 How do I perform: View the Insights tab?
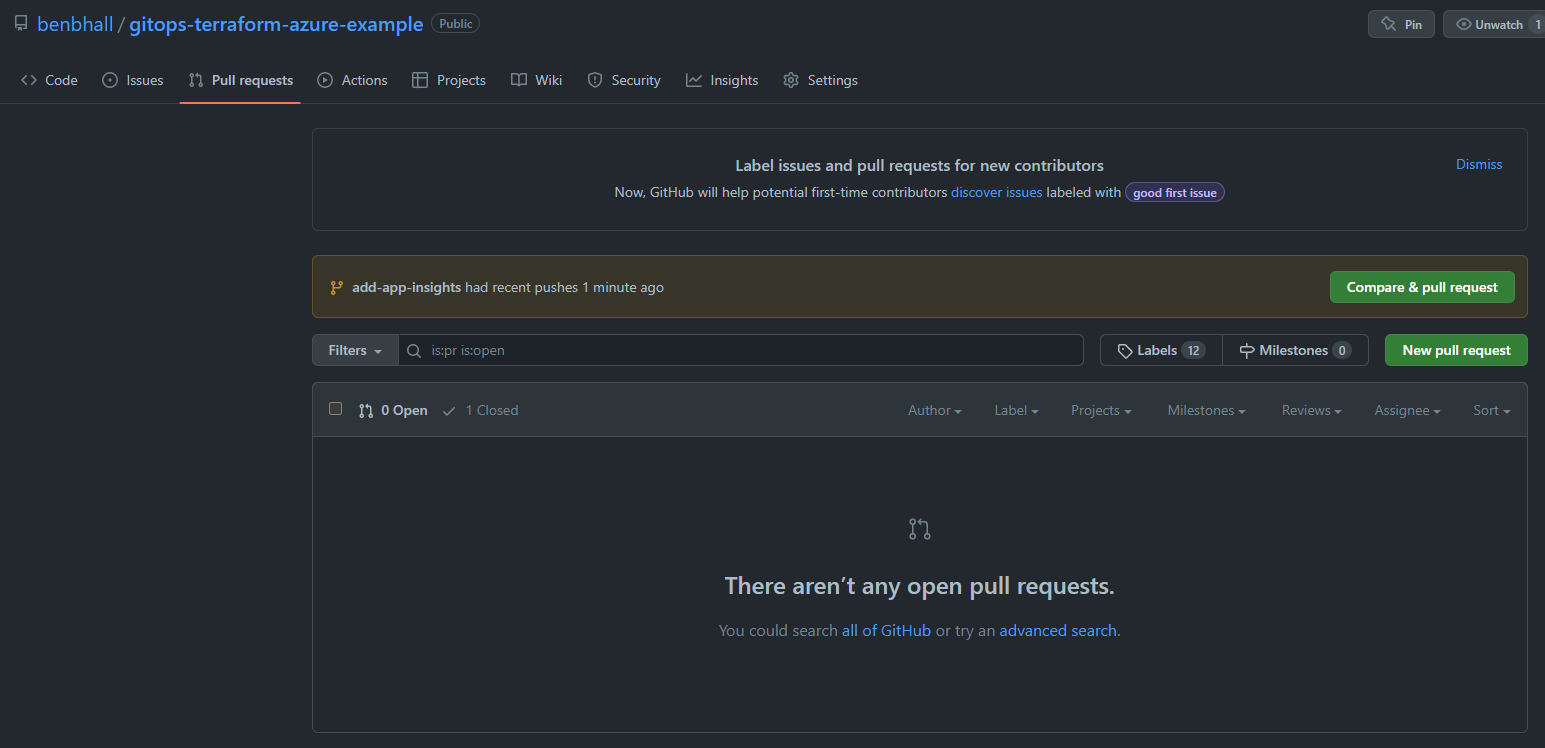pos(722,80)
